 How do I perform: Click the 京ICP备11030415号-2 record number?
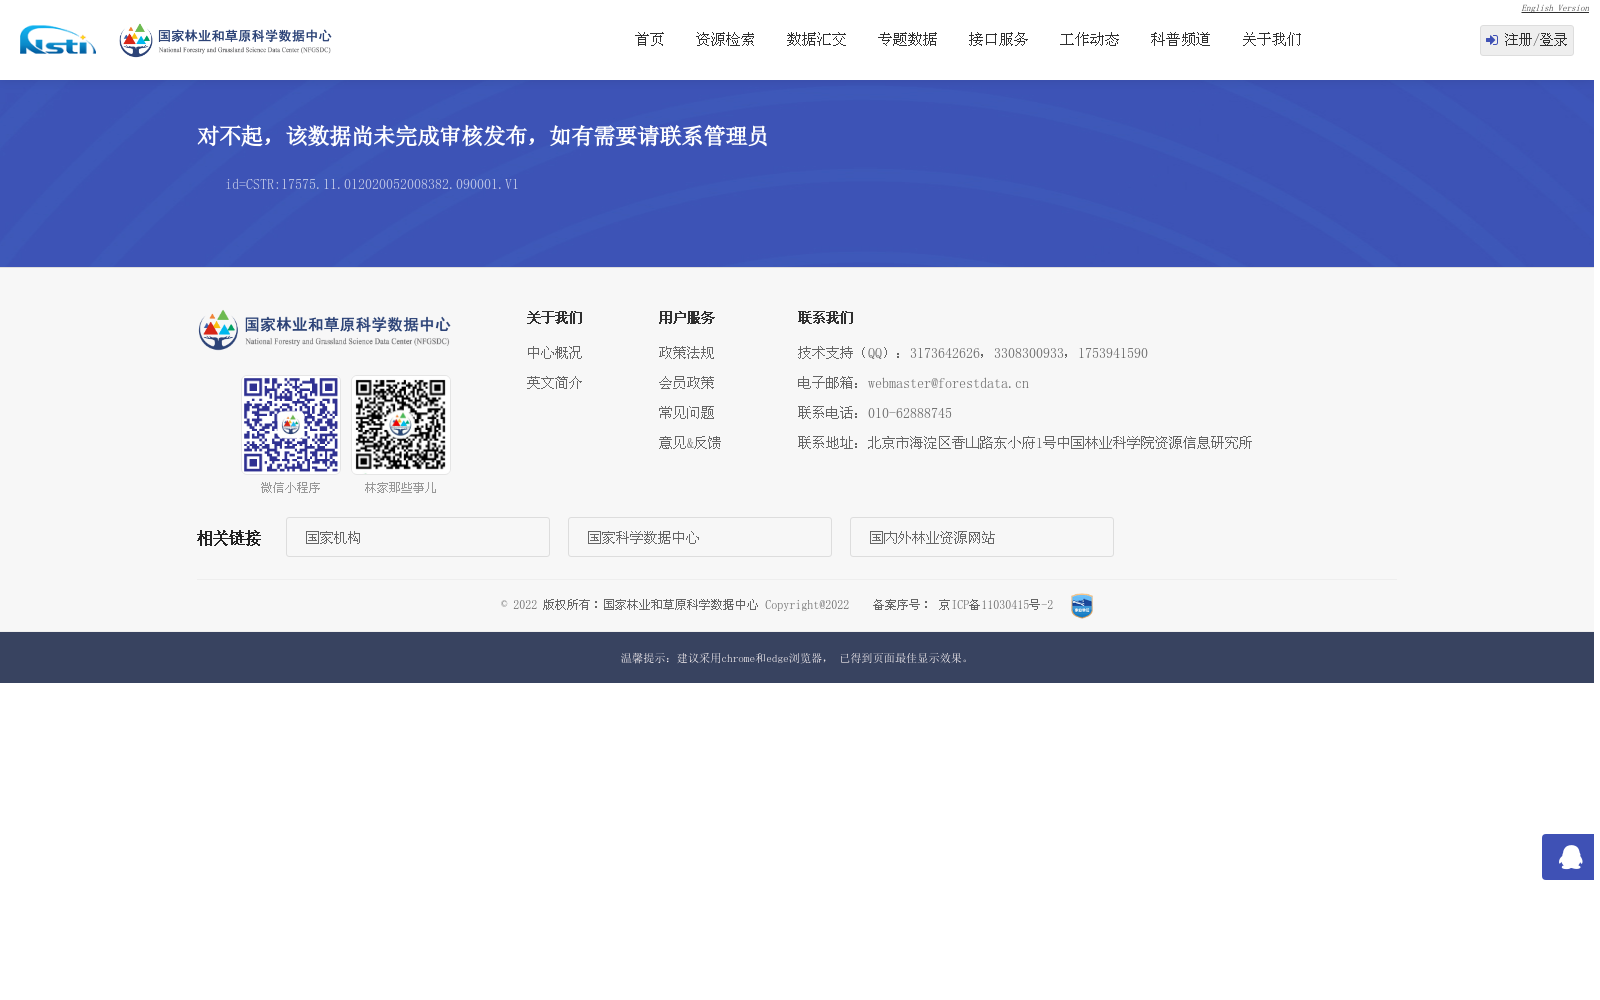(994, 604)
